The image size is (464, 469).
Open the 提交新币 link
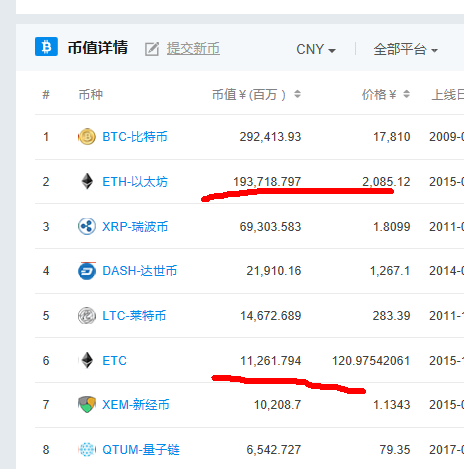tap(193, 49)
